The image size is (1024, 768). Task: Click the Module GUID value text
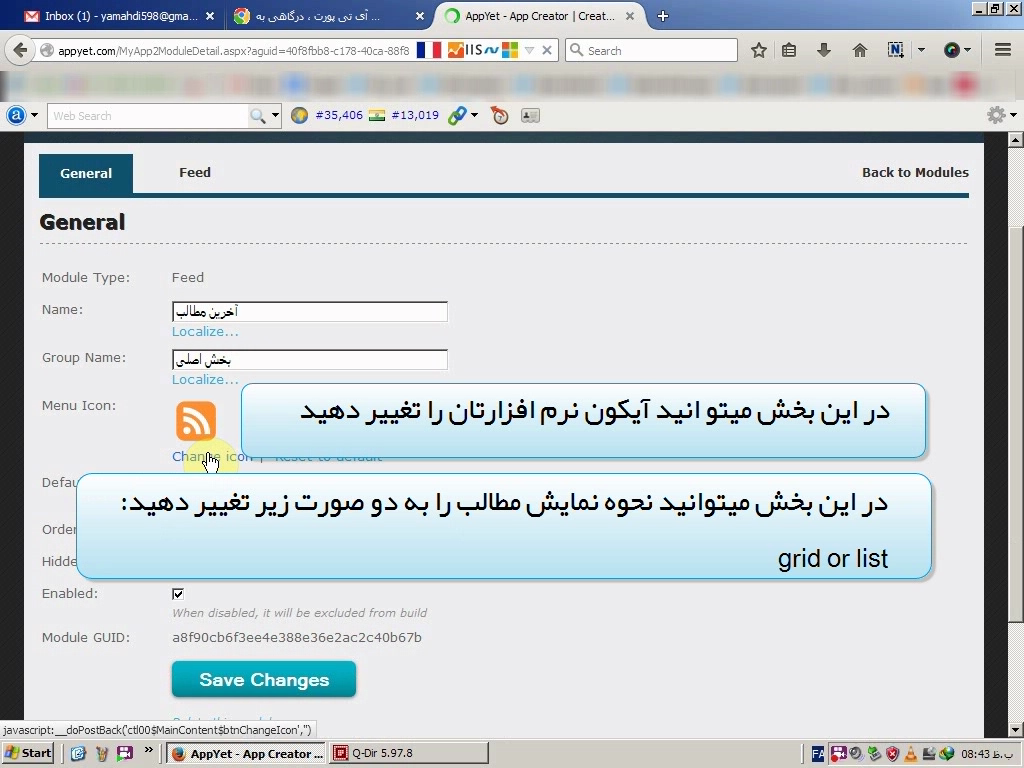click(296, 637)
